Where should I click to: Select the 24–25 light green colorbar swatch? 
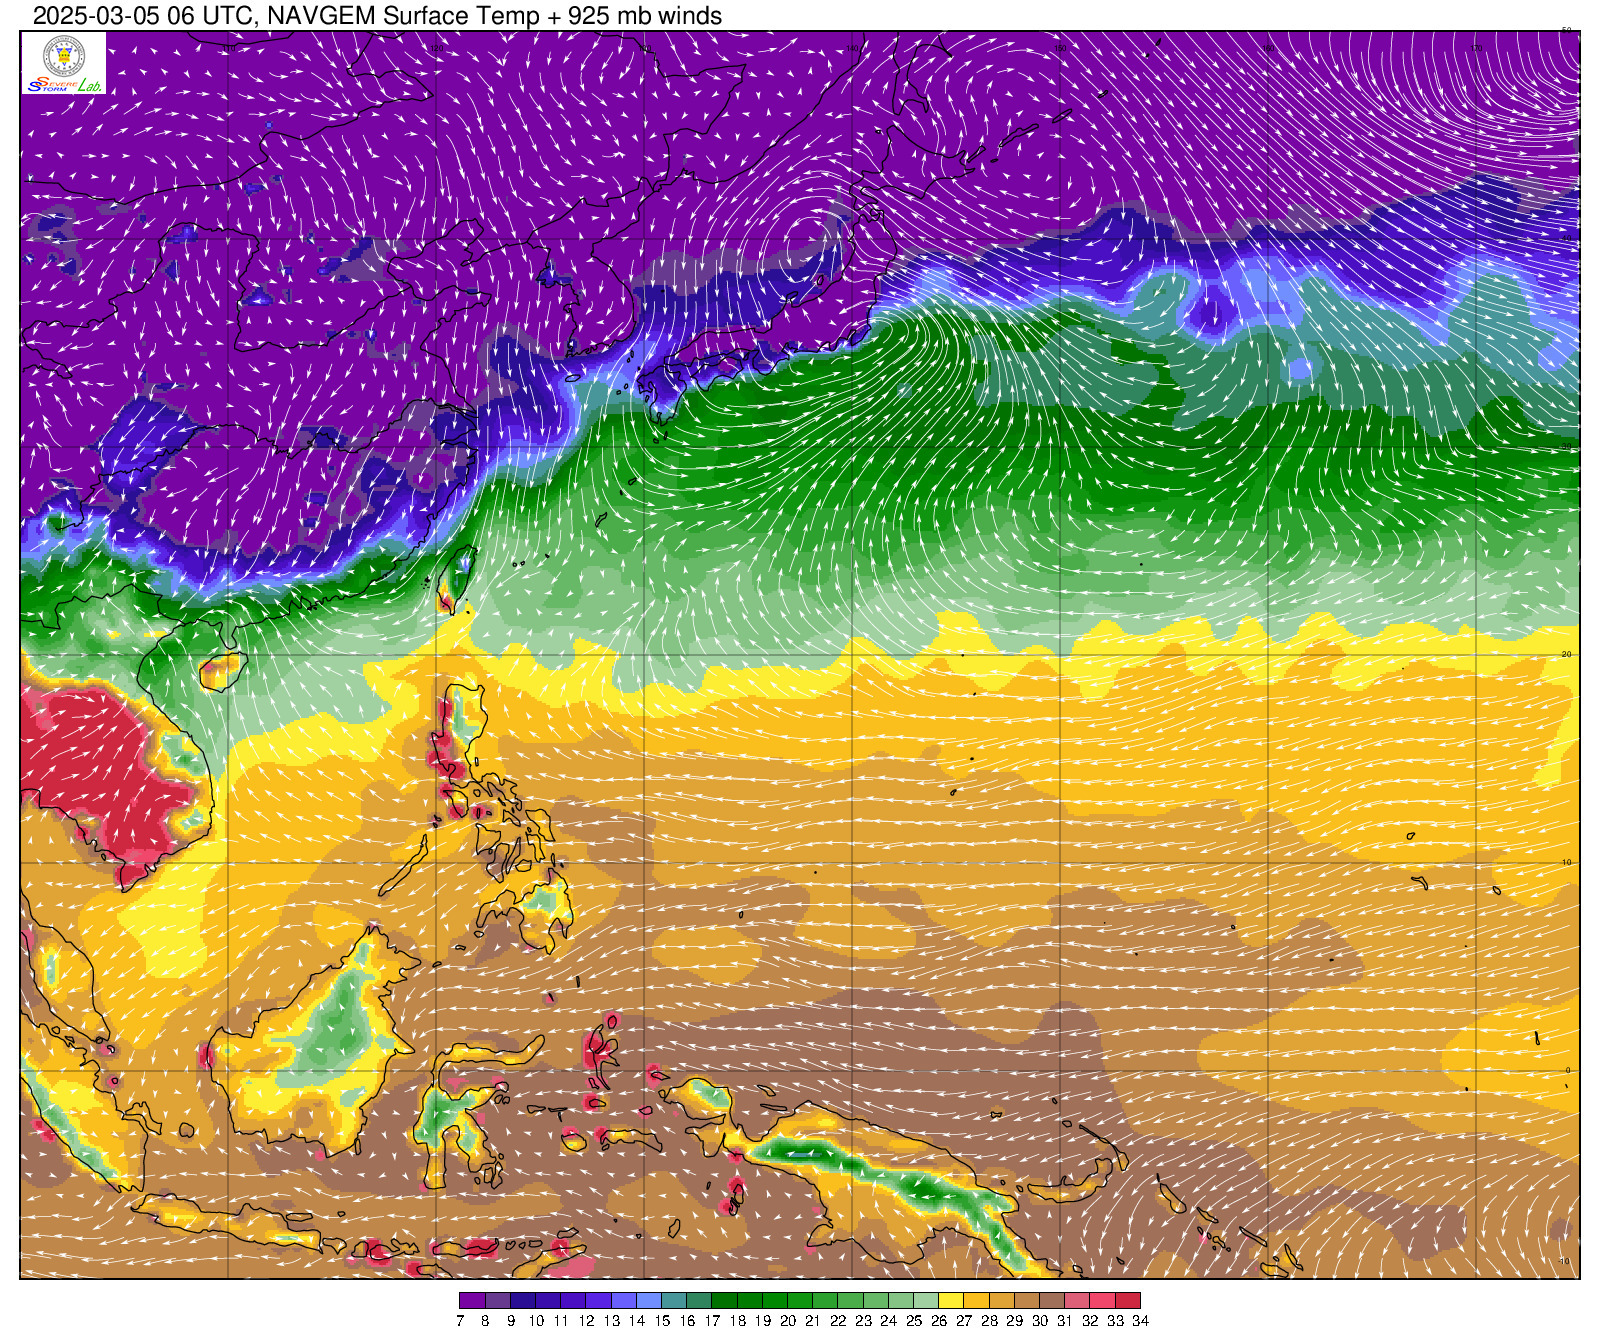coord(901,1300)
